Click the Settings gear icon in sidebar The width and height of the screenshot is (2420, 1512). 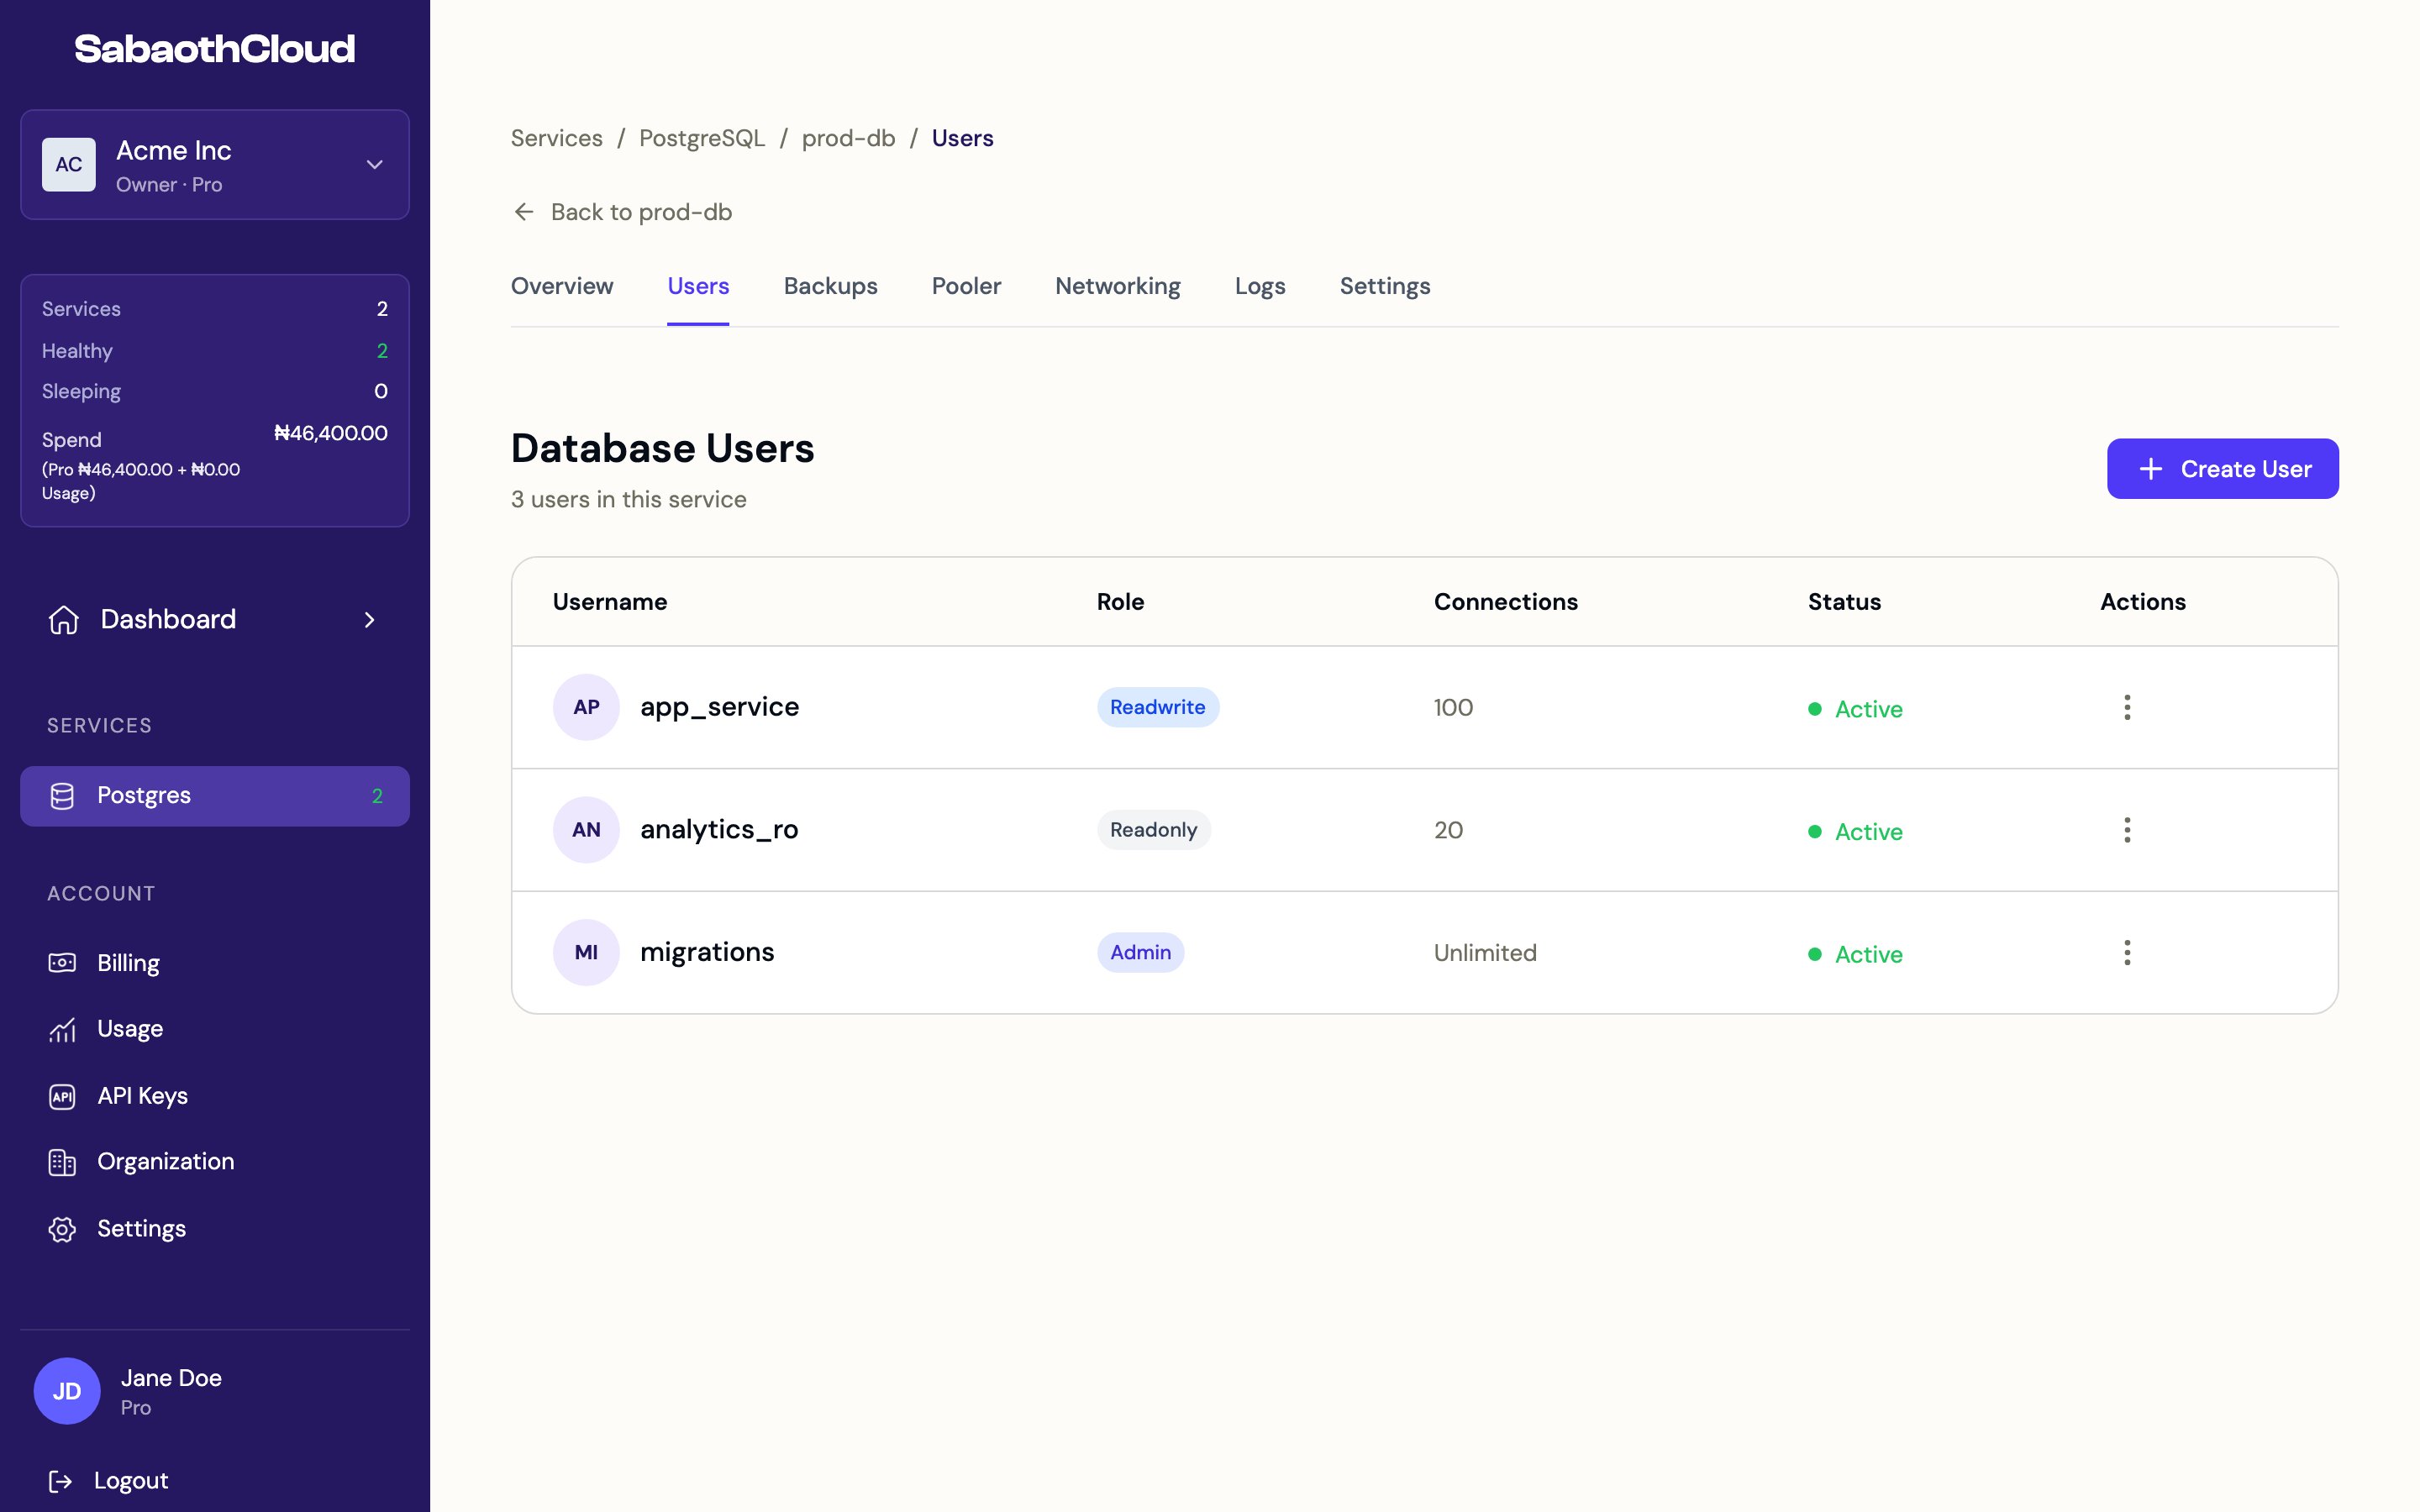[x=62, y=1229]
